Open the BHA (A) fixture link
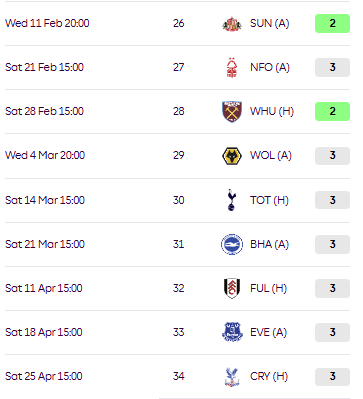Viewport: 363px width, 399px height. 269,244
